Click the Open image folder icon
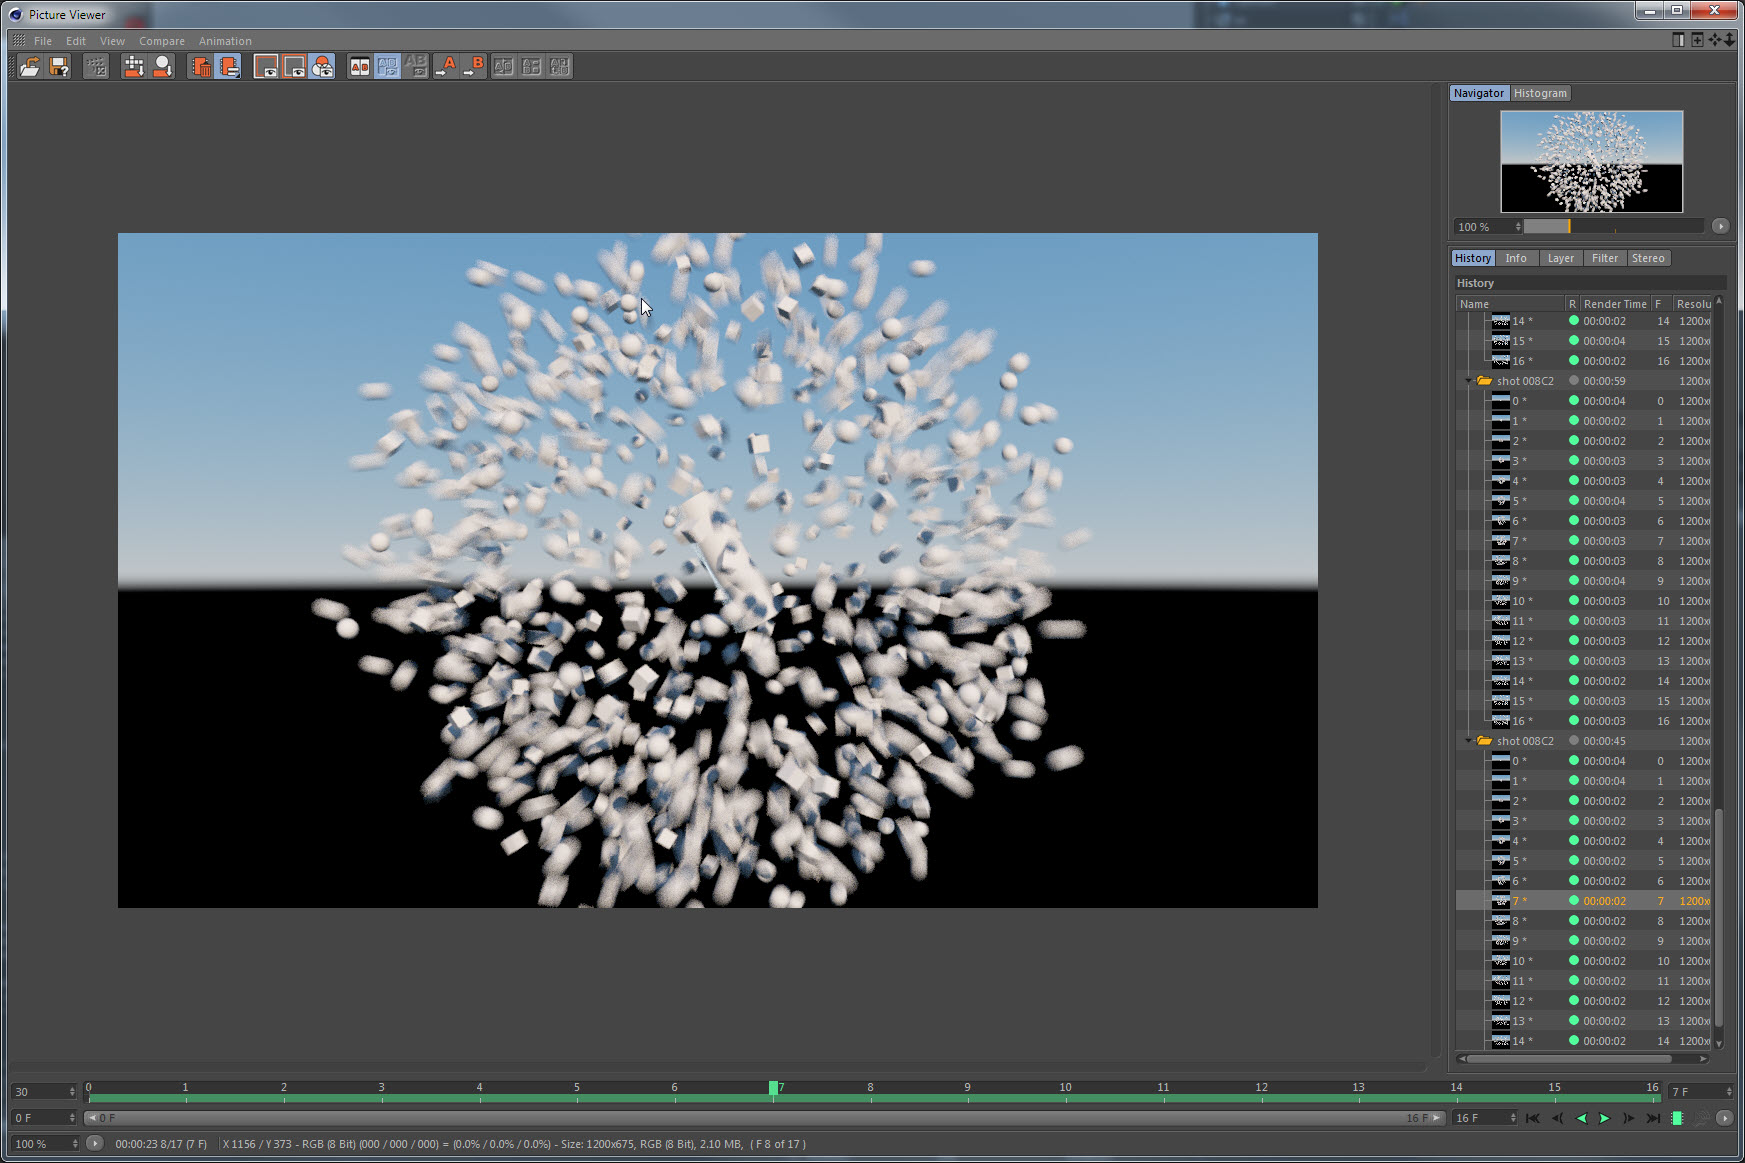Screen dimensions: 1745x1163 pos(30,67)
